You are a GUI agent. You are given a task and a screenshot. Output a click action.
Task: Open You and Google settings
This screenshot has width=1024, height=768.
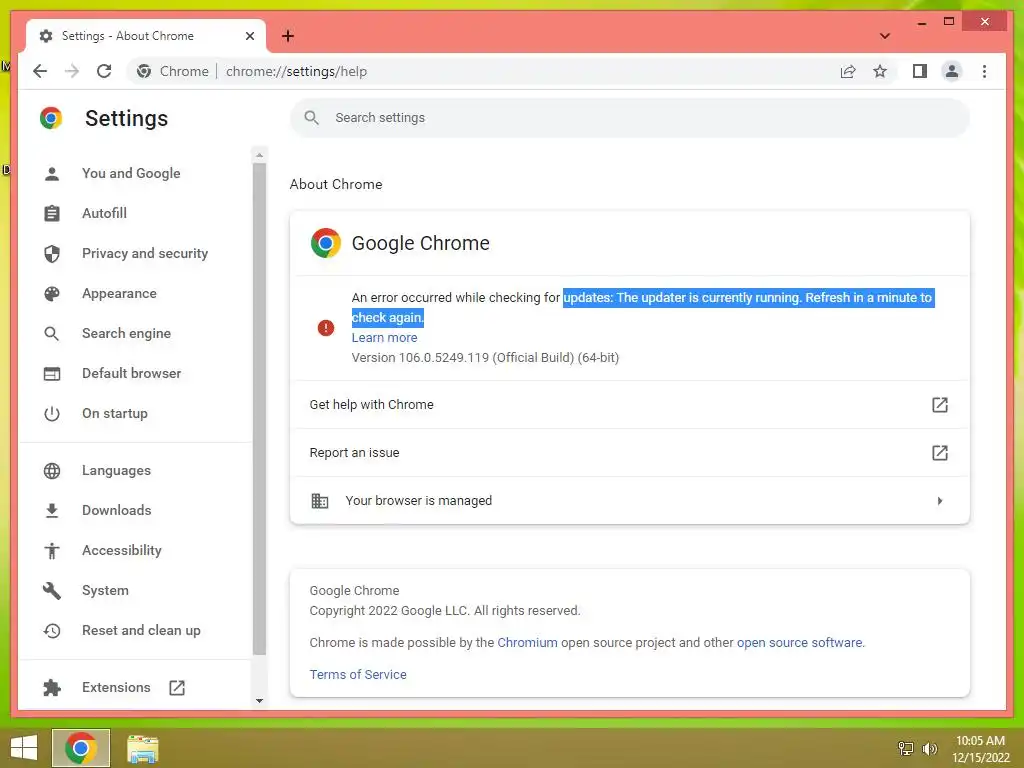[x=131, y=173]
